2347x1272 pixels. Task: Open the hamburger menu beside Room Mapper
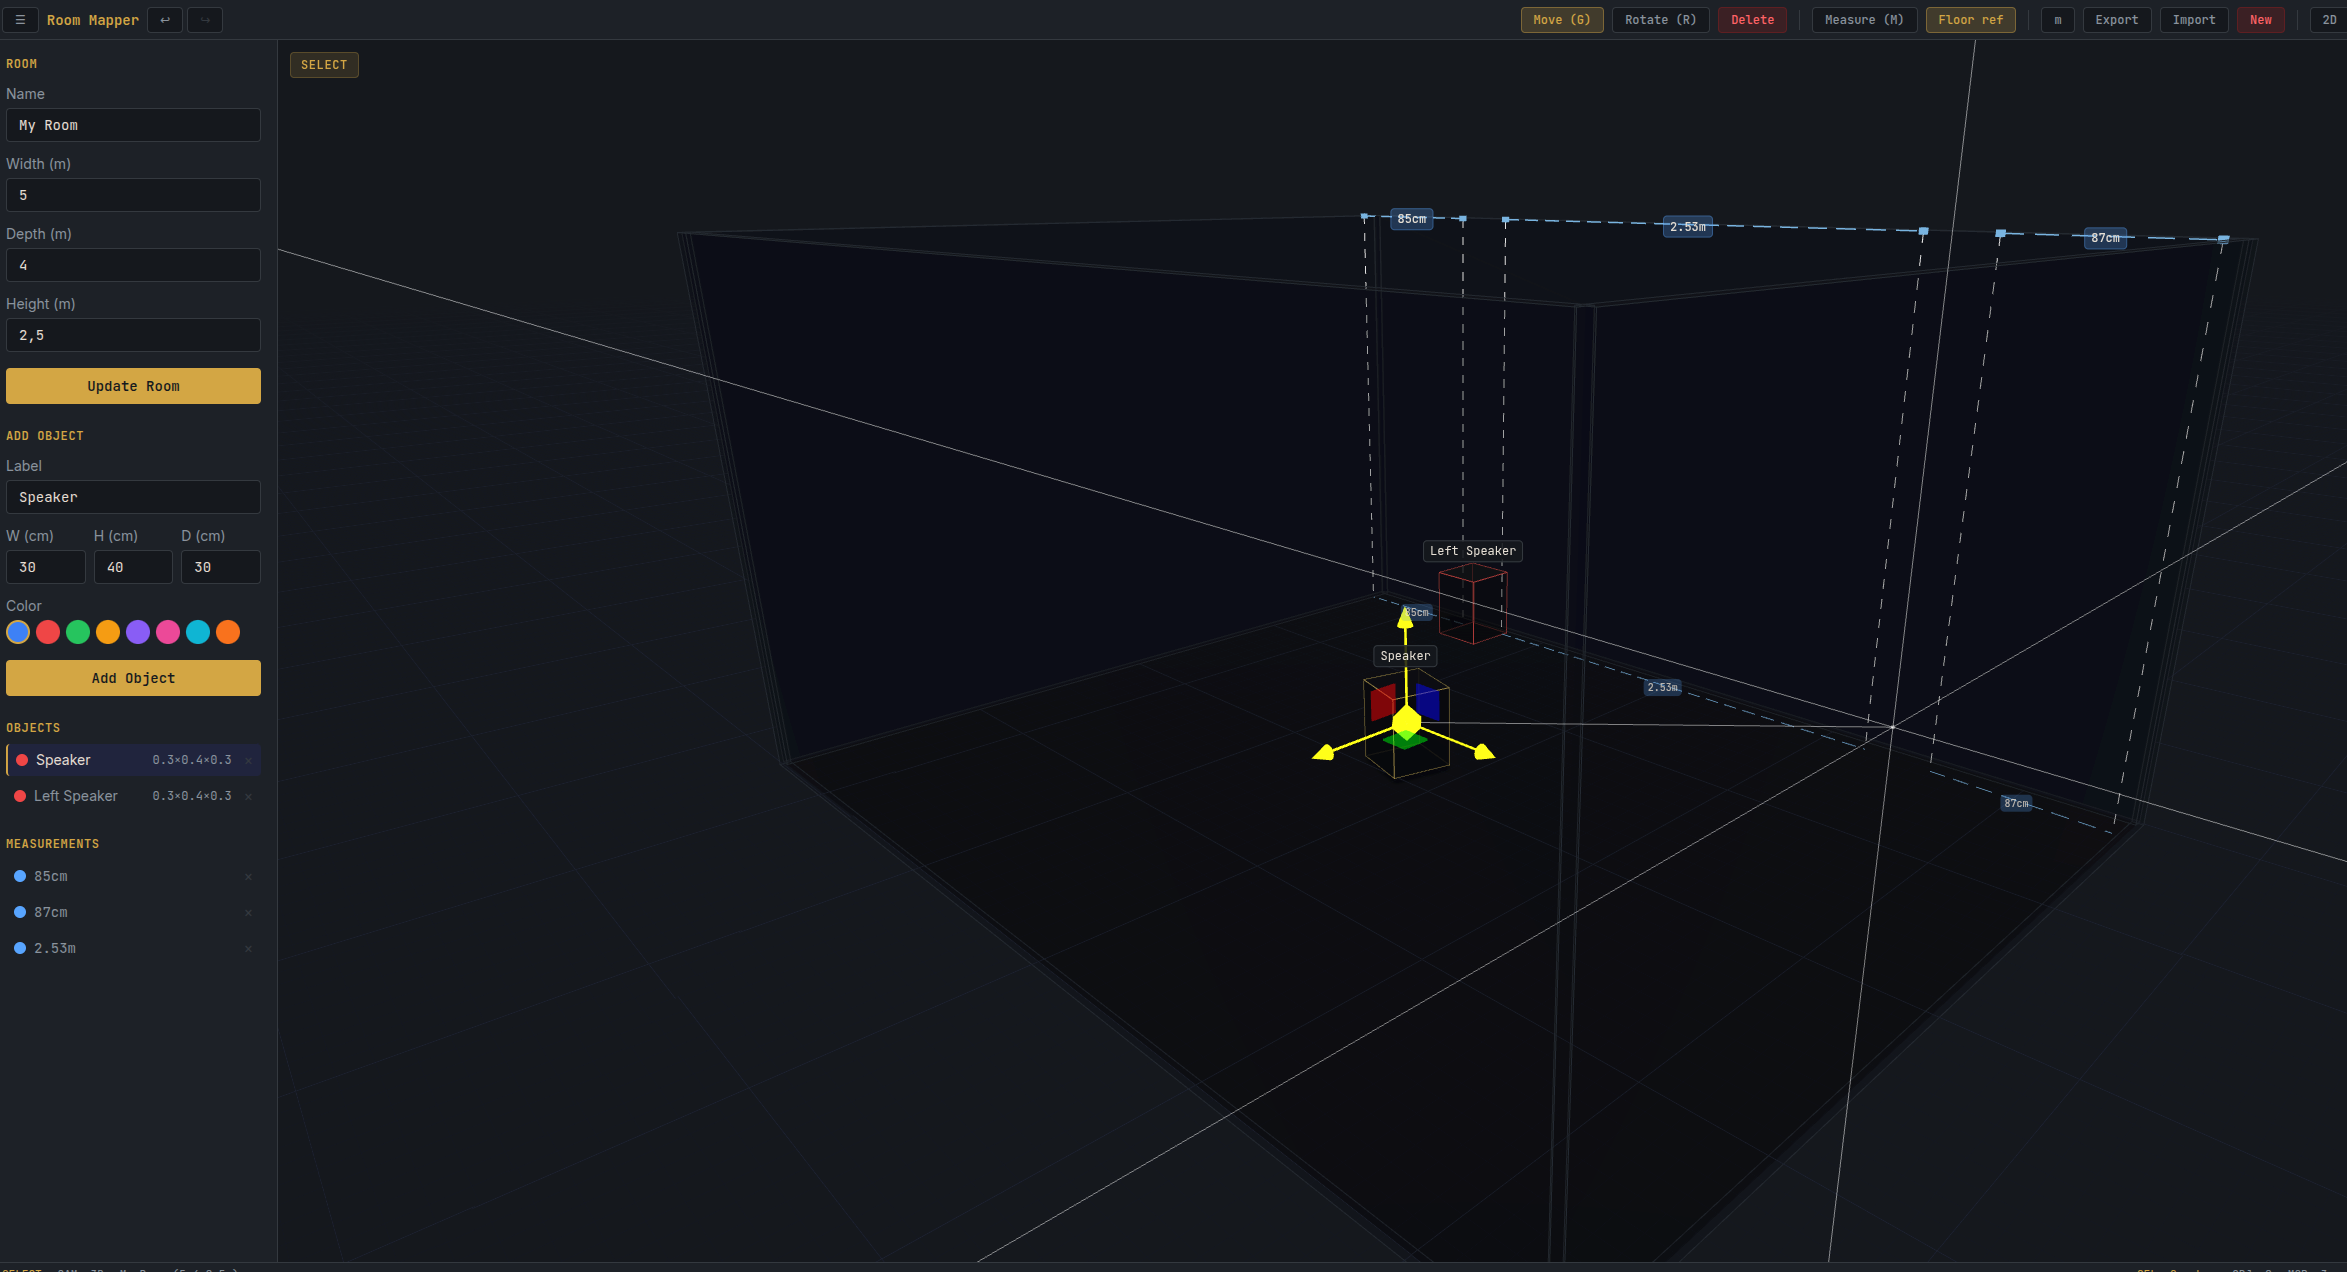[18, 19]
